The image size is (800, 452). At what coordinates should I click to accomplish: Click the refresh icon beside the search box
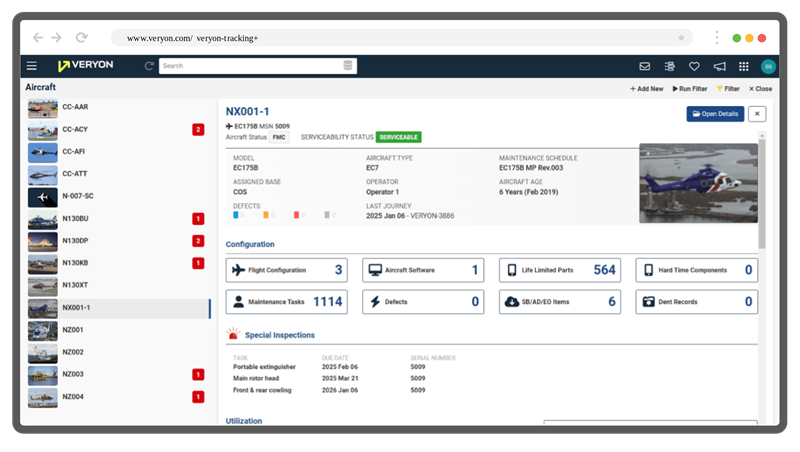pyautogui.click(x=149, y=66)
